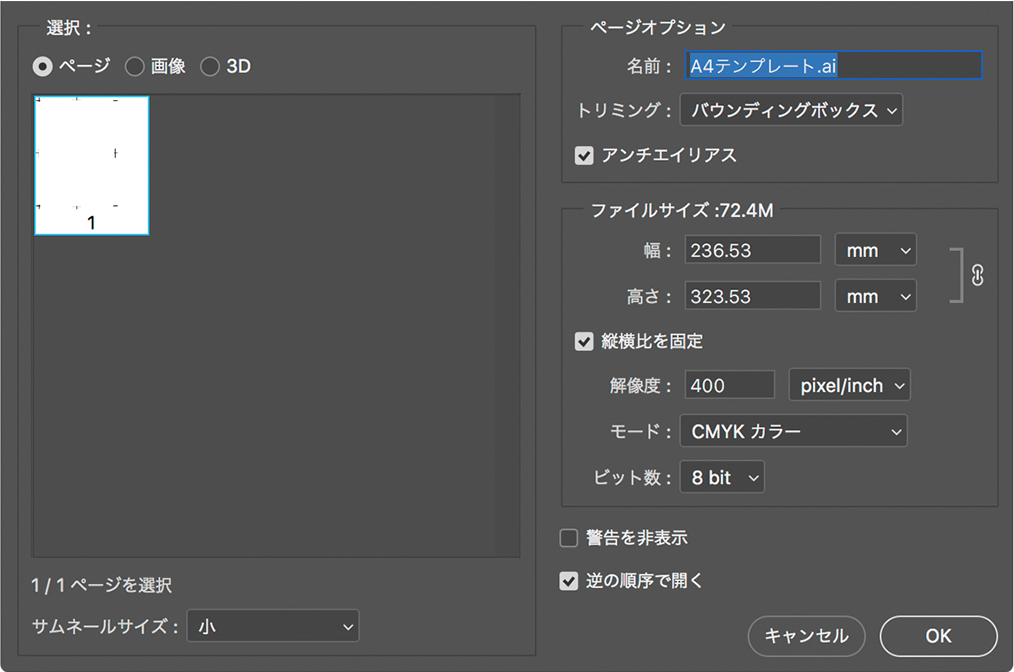Click the thumbnail list scrollbar track
Viewport: 1014px width, 672px height.
[x=507, y=325]
